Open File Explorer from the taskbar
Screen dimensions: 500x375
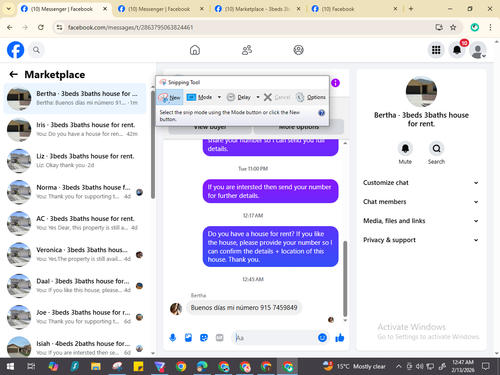point(96,366)
